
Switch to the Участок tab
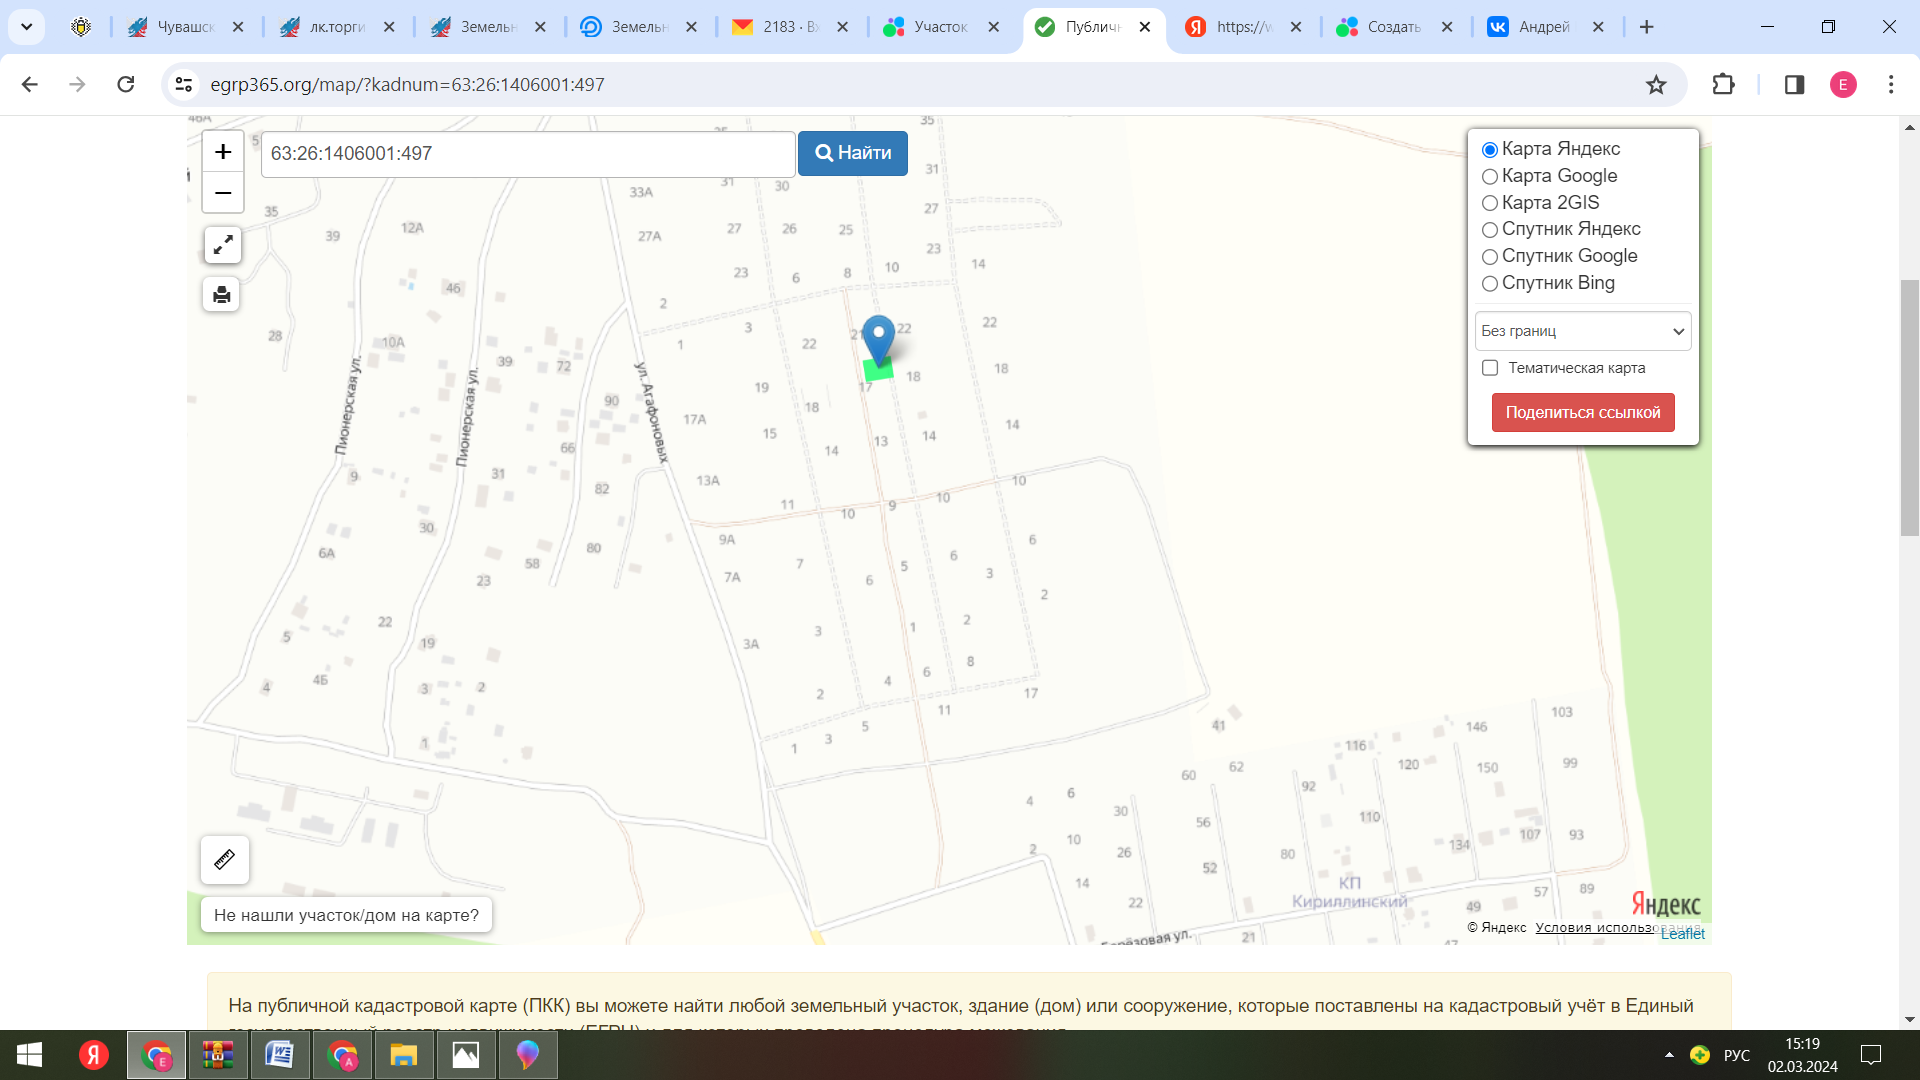940,27
